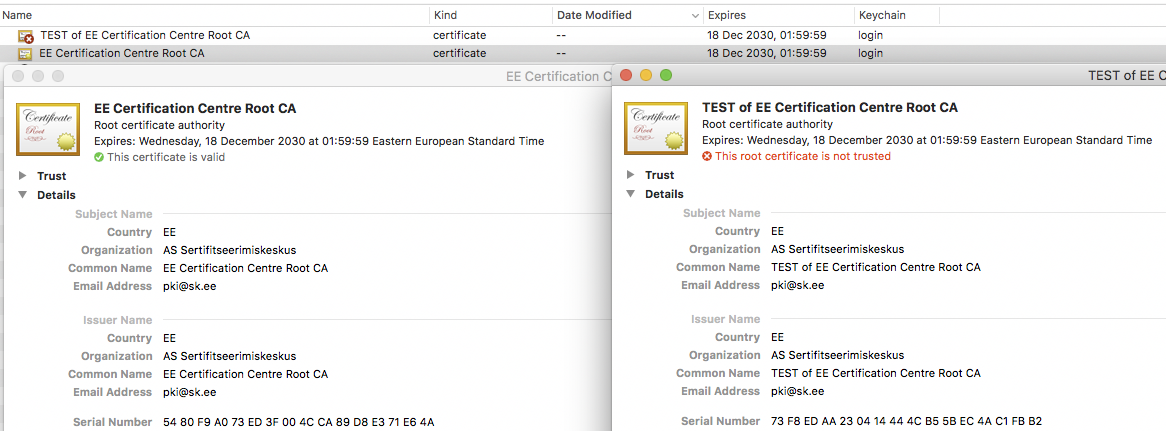Click serial number 54 80 F9 A0 value
The width and height of the screenshot is (1166, 431).
(298, 422)
